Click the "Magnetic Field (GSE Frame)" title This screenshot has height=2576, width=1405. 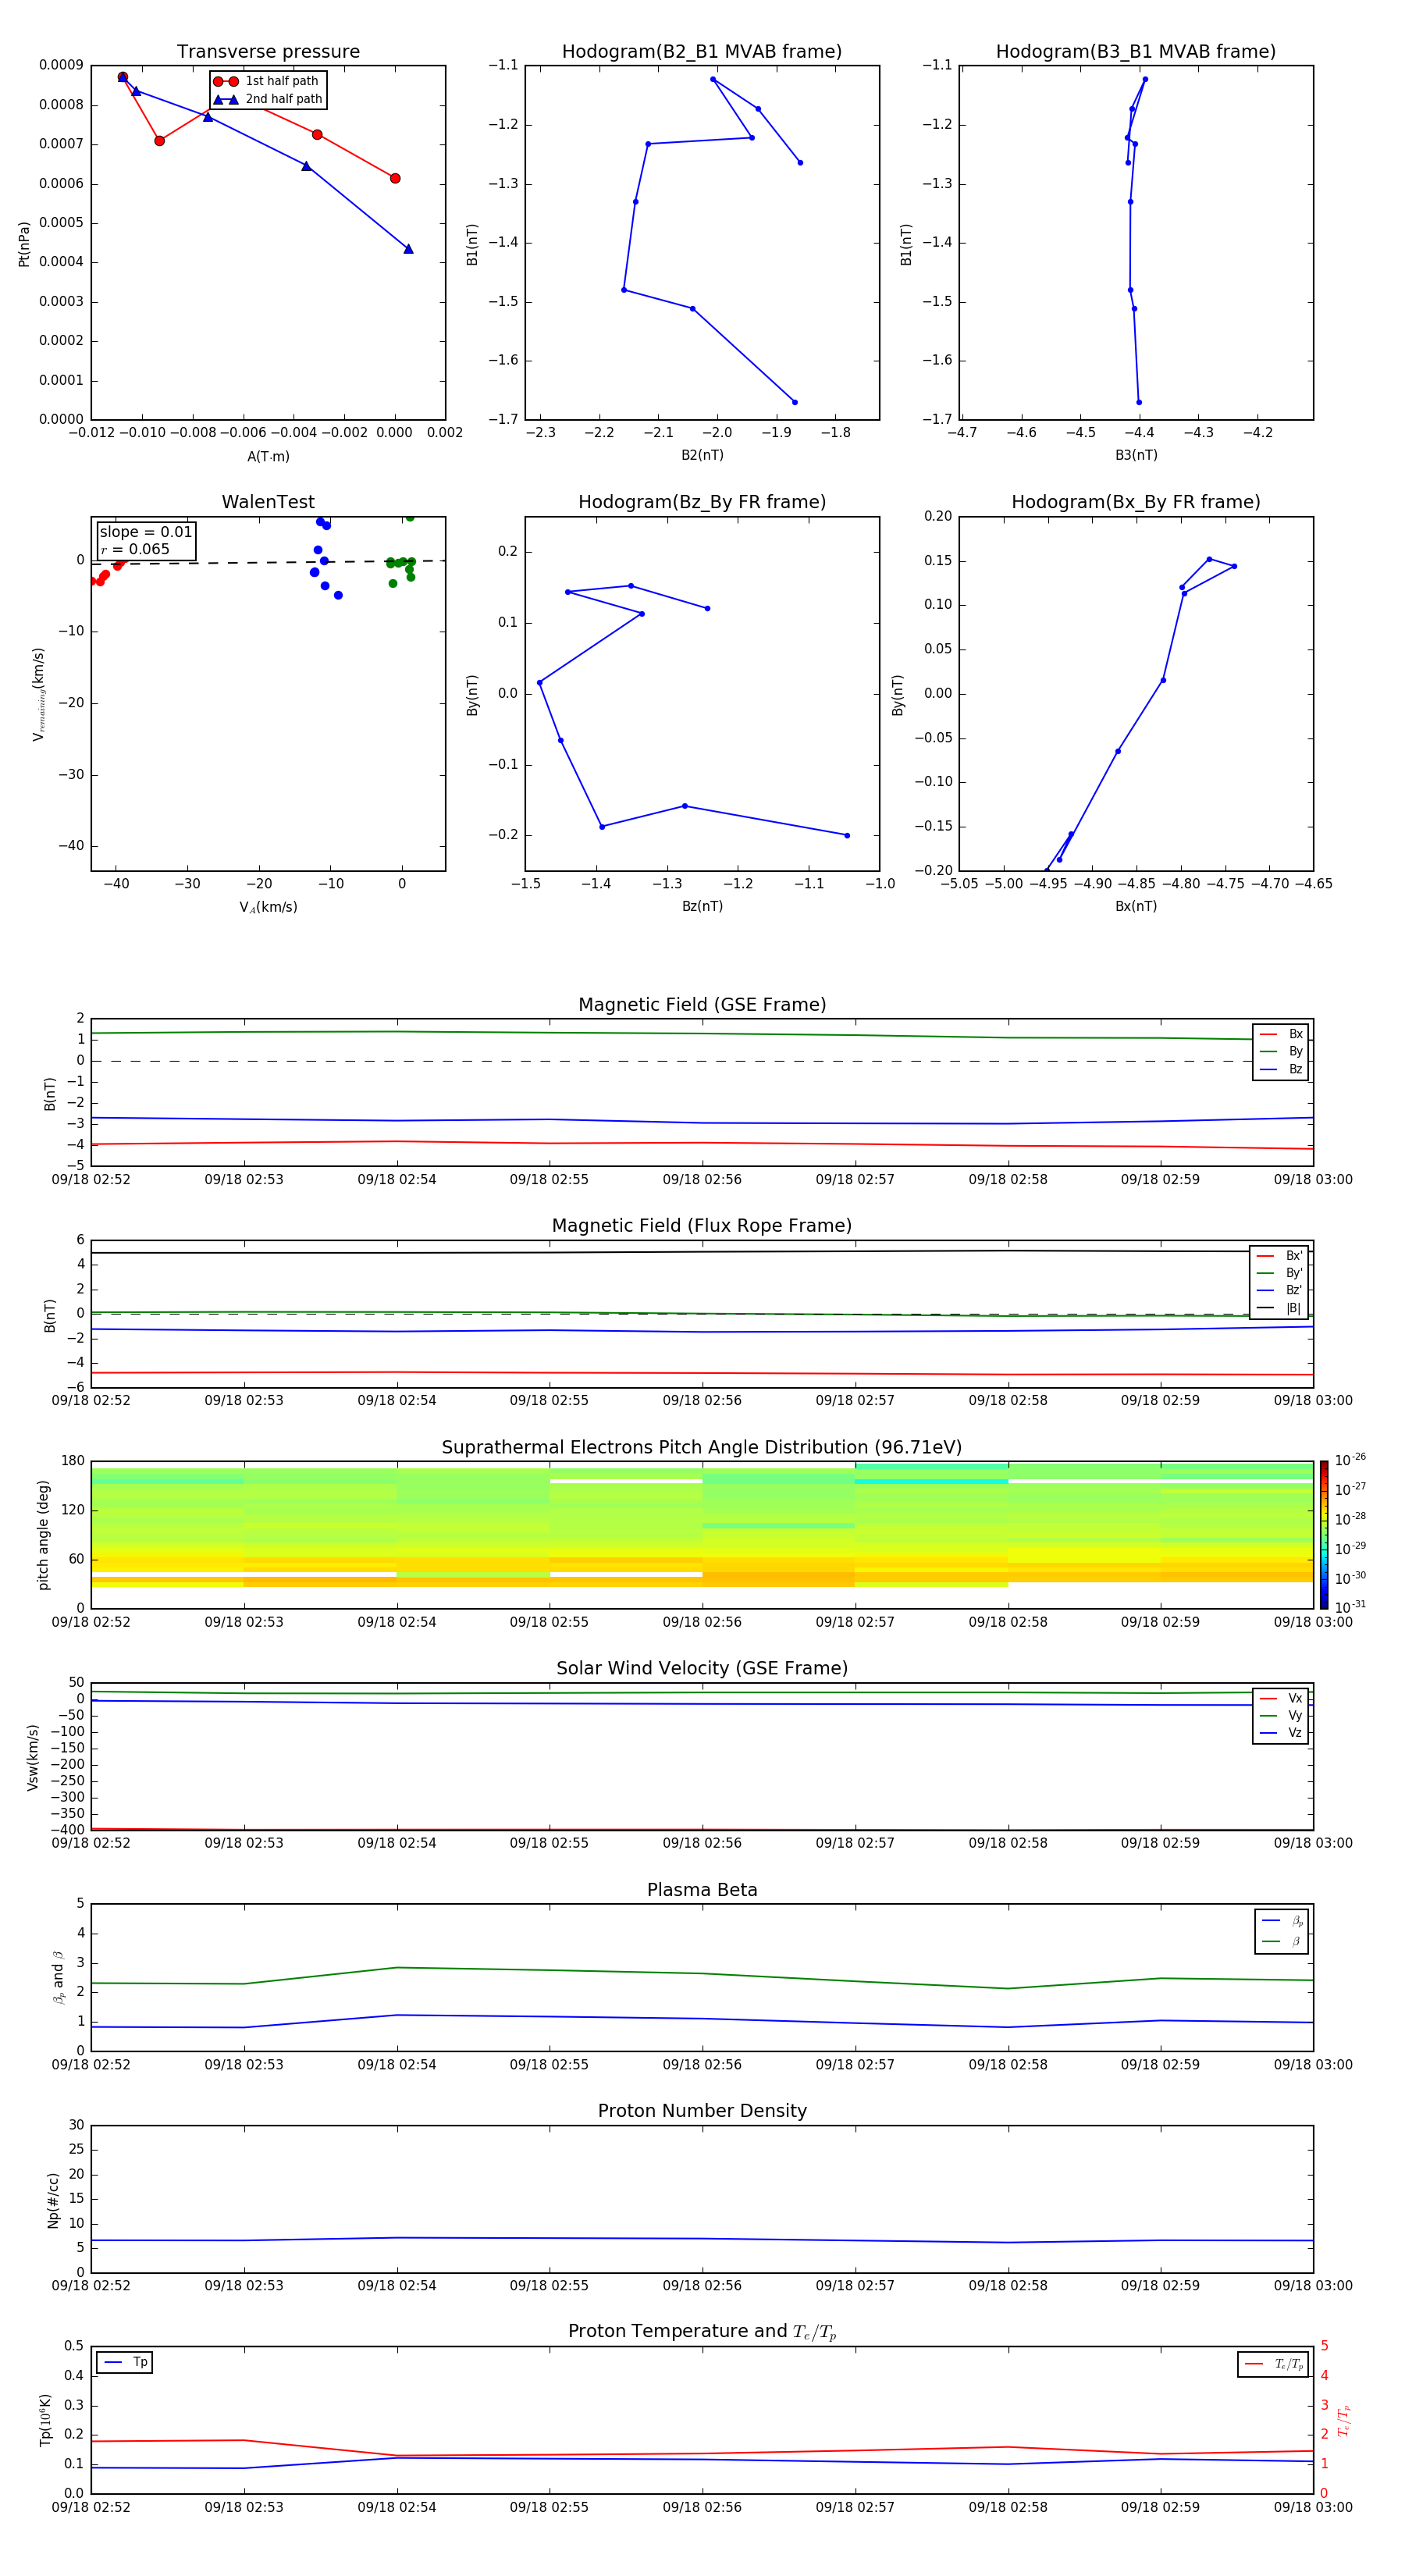pos(702,1005)
